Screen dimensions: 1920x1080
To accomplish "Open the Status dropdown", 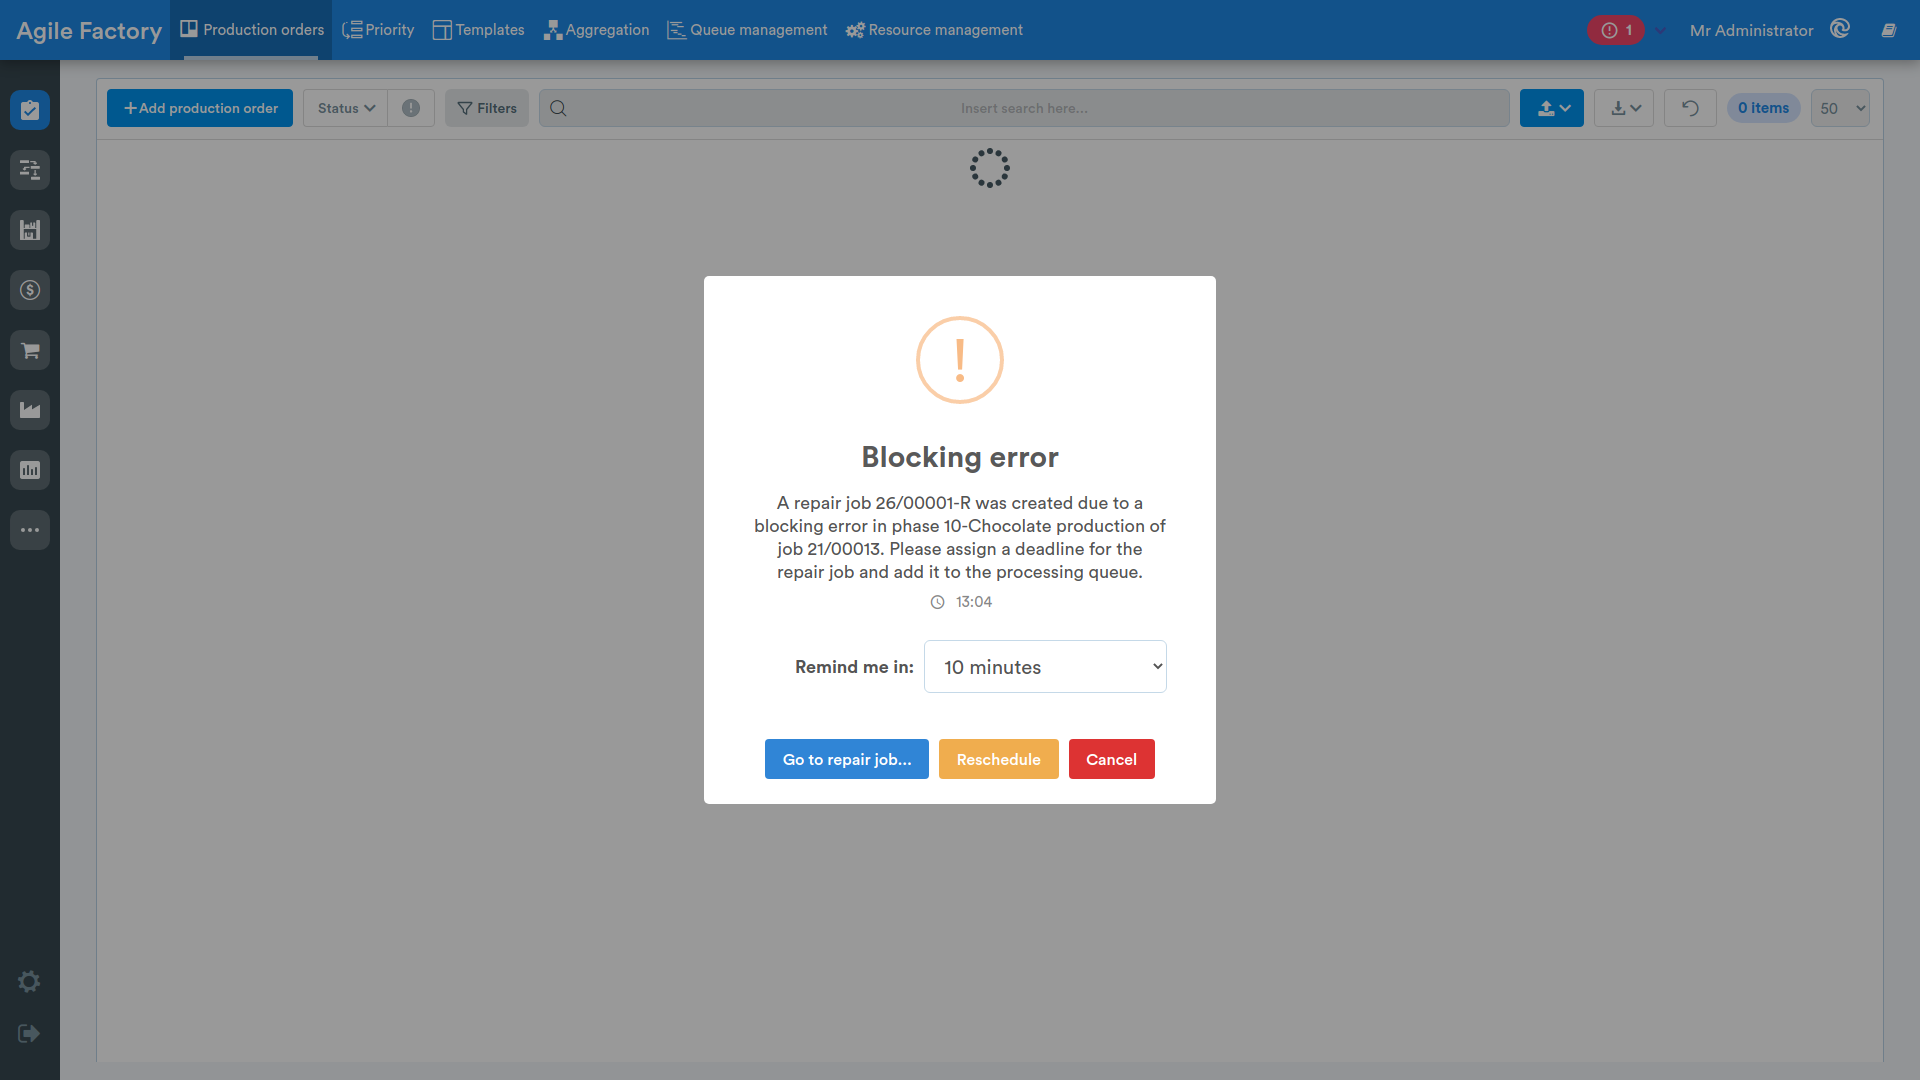I will click(x=346, y=108).
